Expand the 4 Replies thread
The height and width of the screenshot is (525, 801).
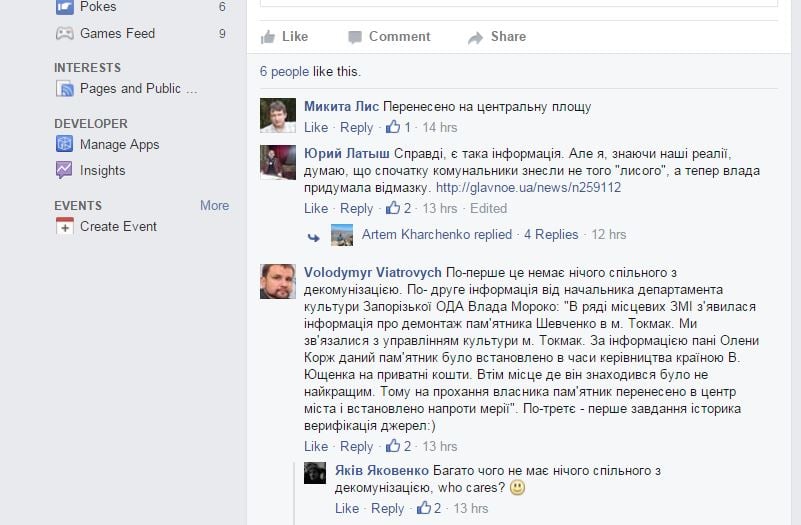[x=551, y=234]
